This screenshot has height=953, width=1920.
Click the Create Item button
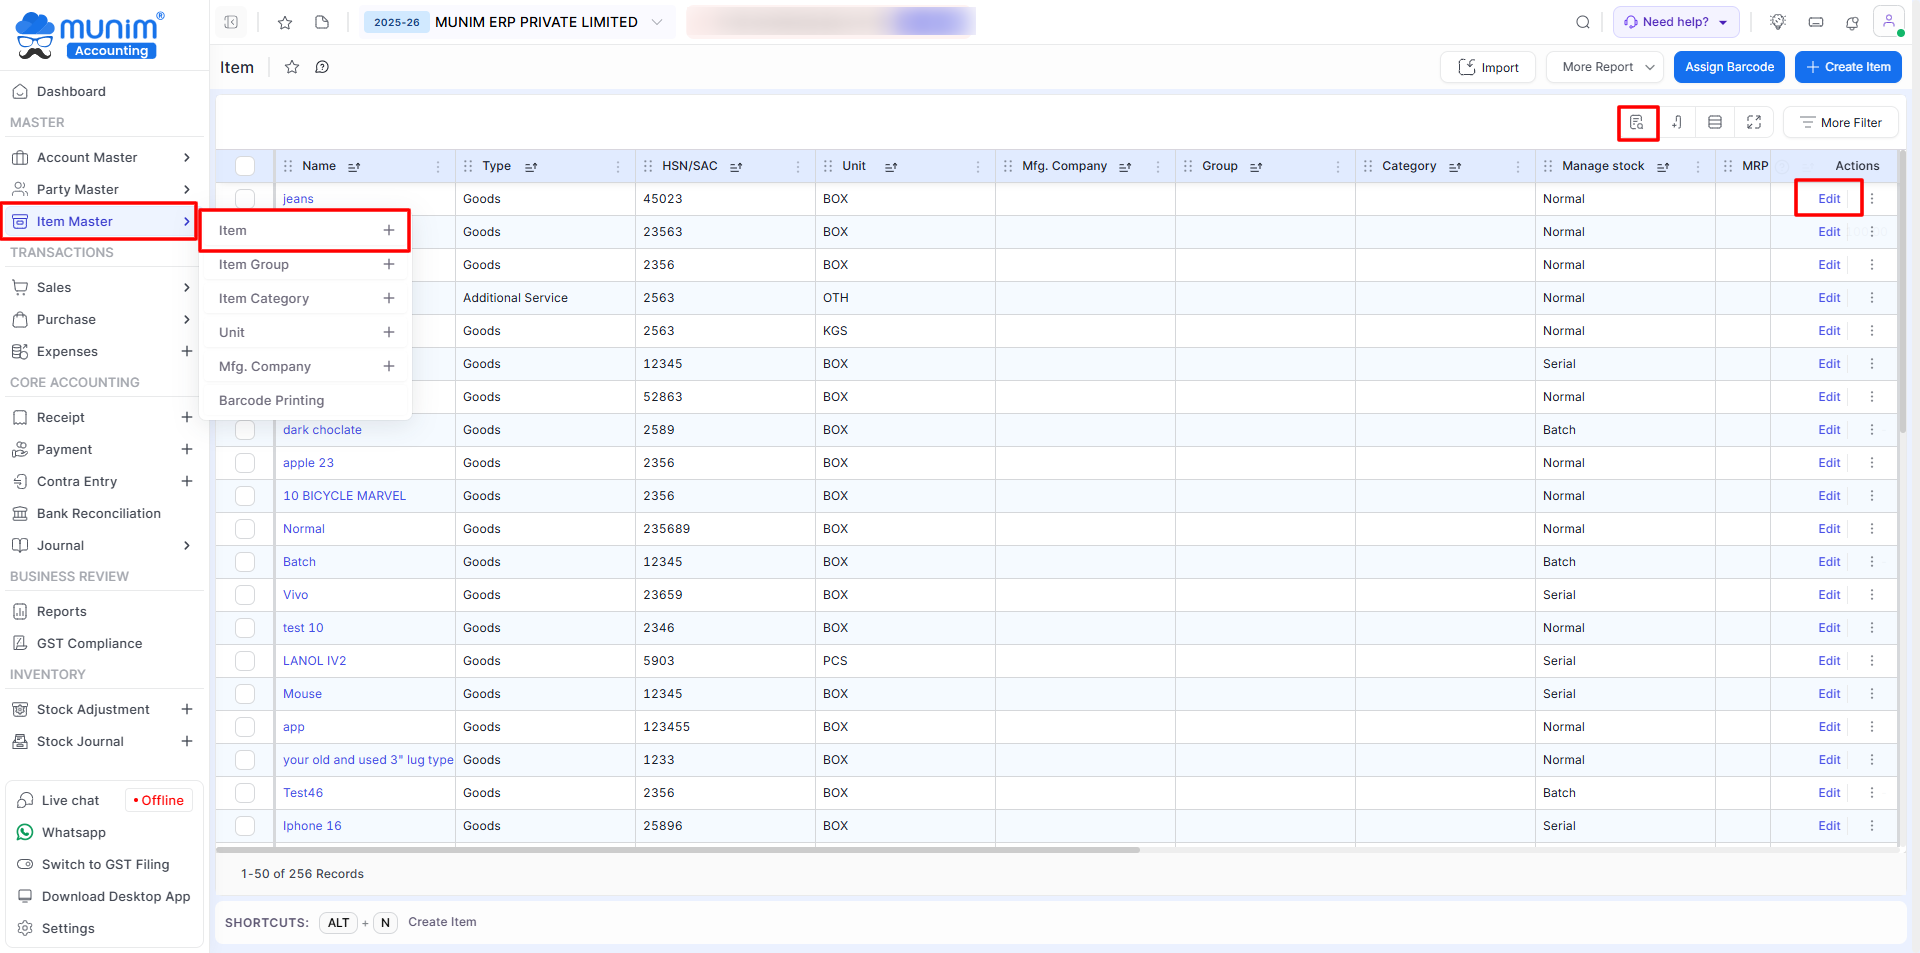pyautogui.click(x=1847, y=67)
